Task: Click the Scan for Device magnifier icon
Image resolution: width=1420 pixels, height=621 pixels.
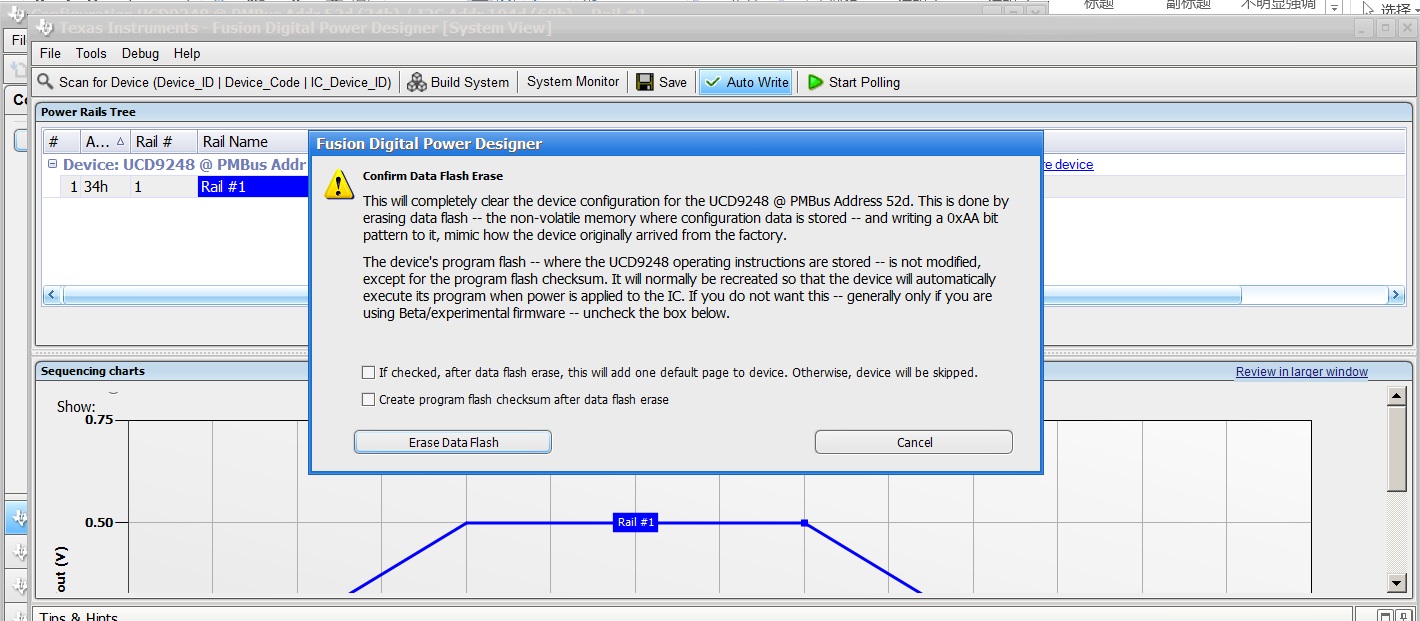Action: pyautogui.click(x=45, y=82)
